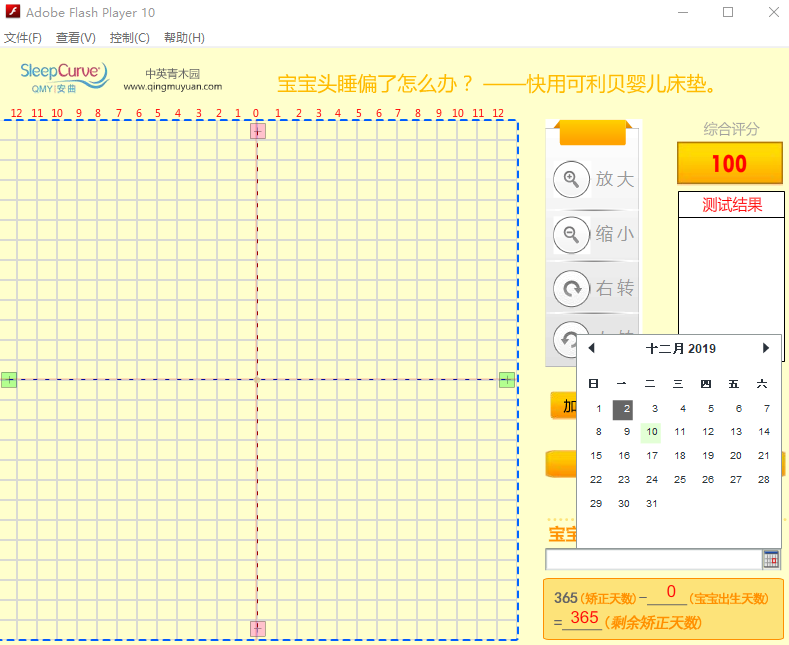789x645 pixels.
Task: Select December 30 in calendar
Action: pyautogui.click(x=624, y=504)
